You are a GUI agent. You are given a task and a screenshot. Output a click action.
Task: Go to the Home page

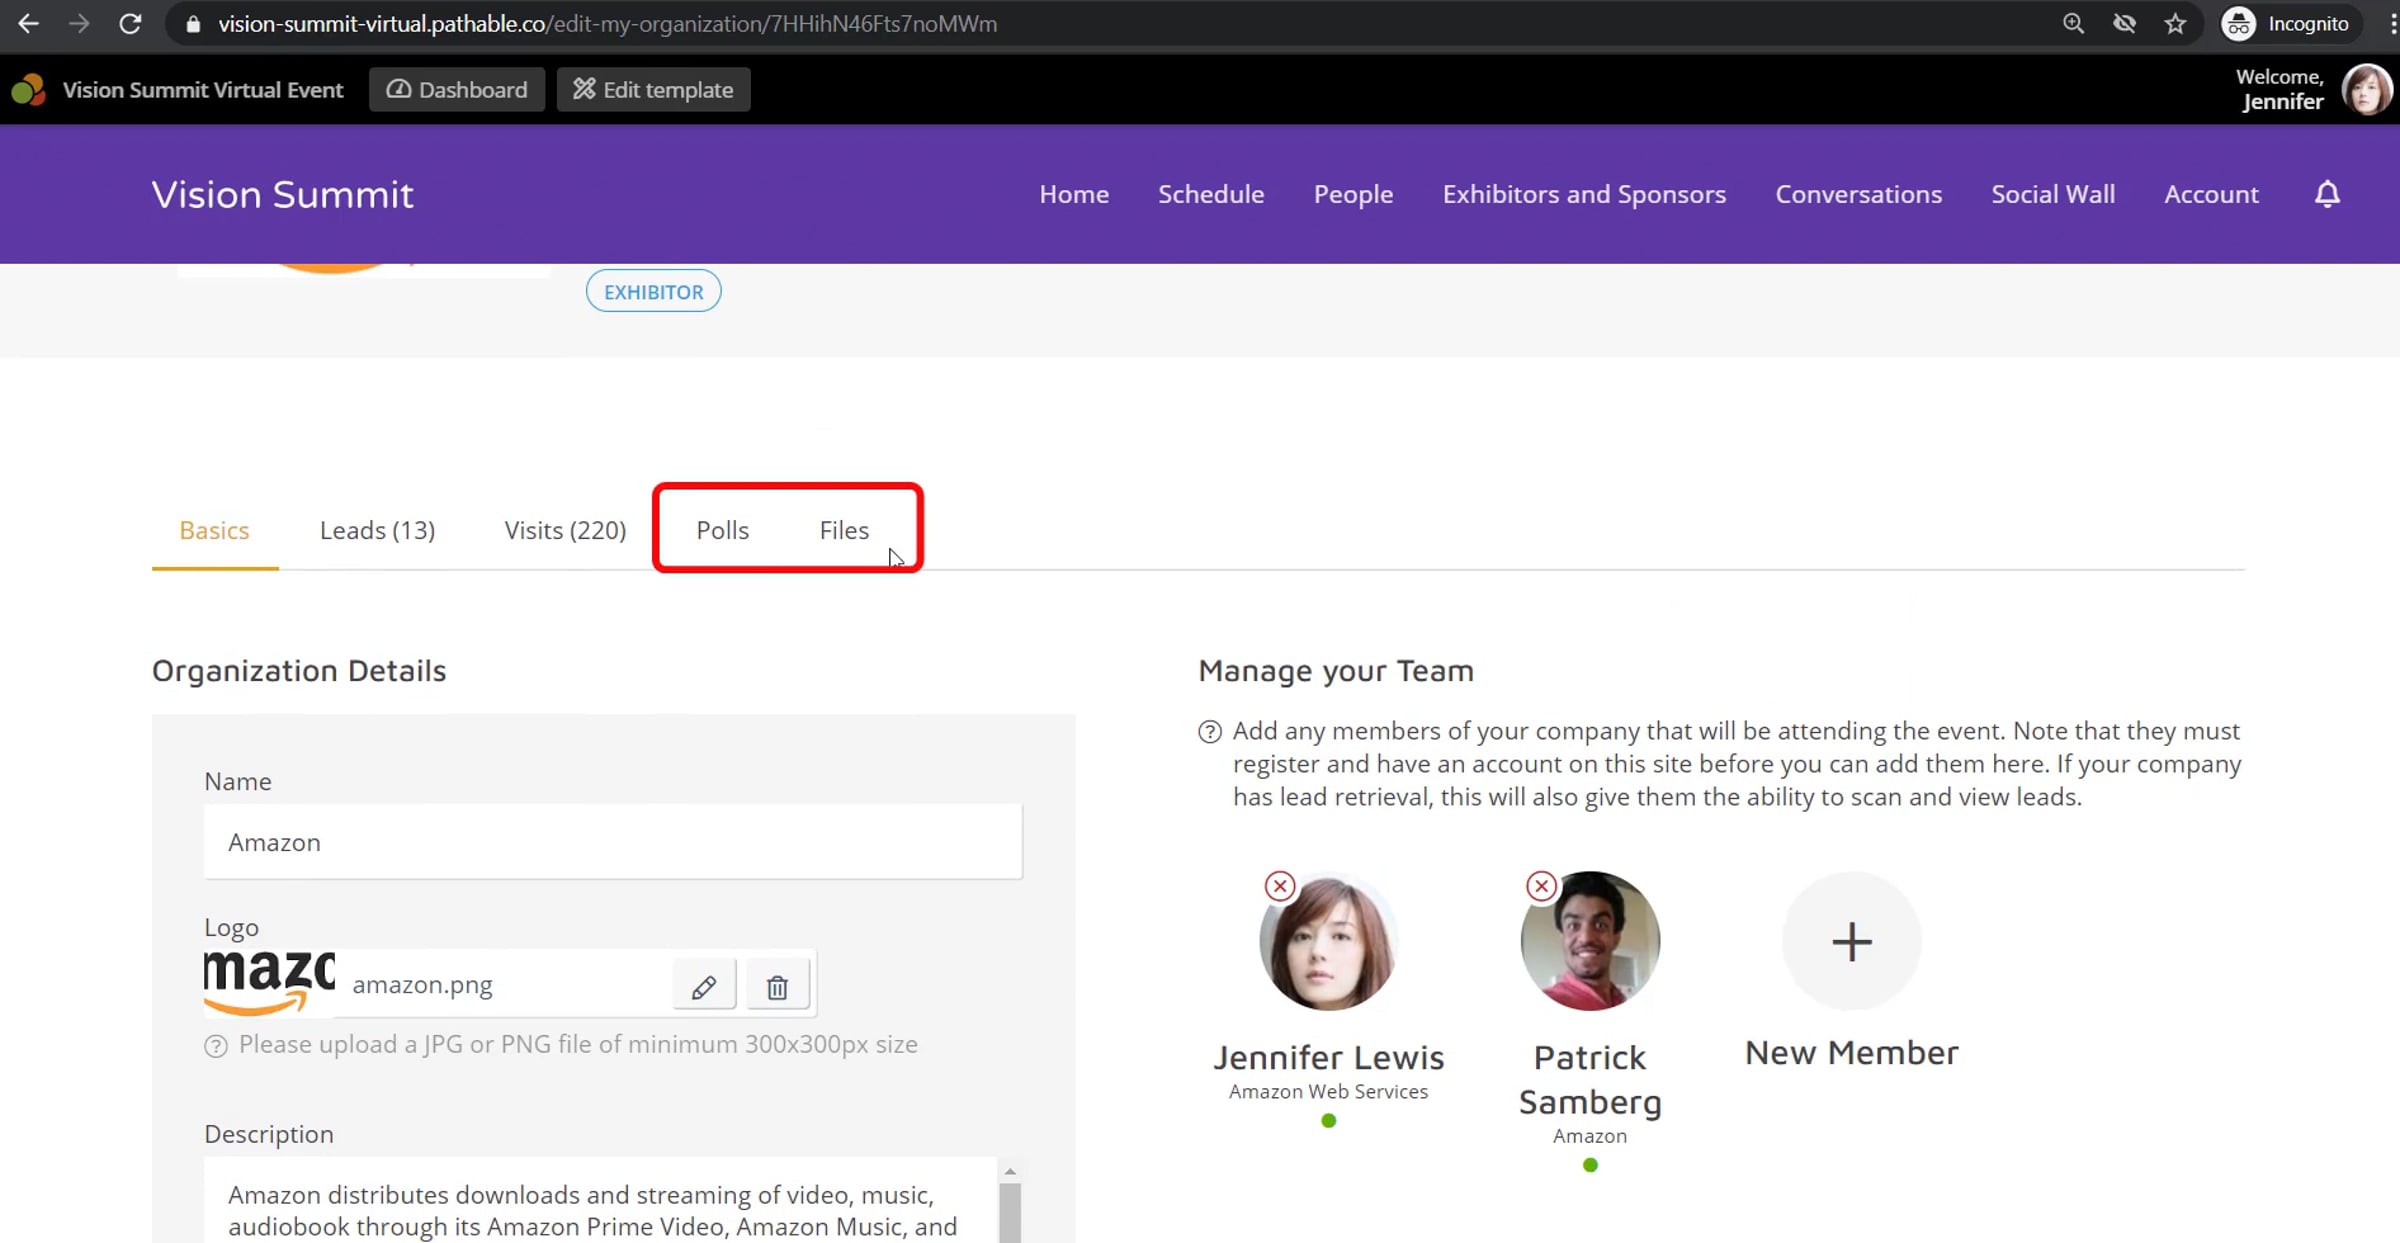click(1074, 194)
